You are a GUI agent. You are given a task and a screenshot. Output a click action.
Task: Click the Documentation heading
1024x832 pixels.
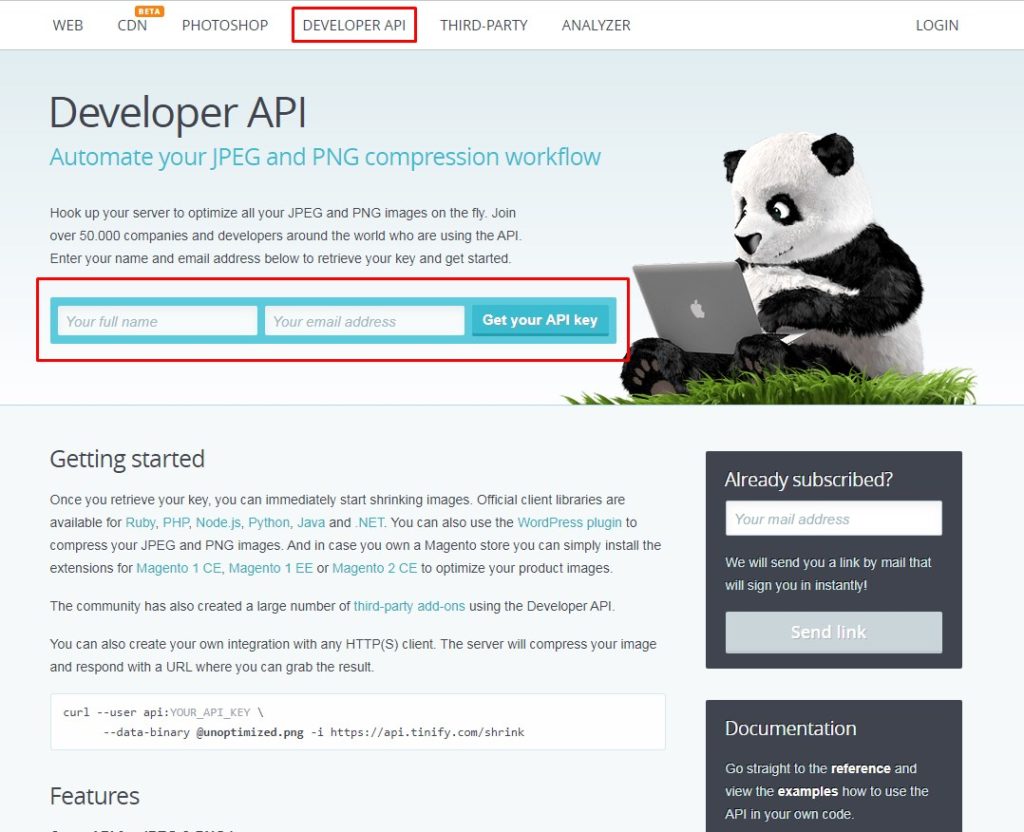click(x=790, y=728)
